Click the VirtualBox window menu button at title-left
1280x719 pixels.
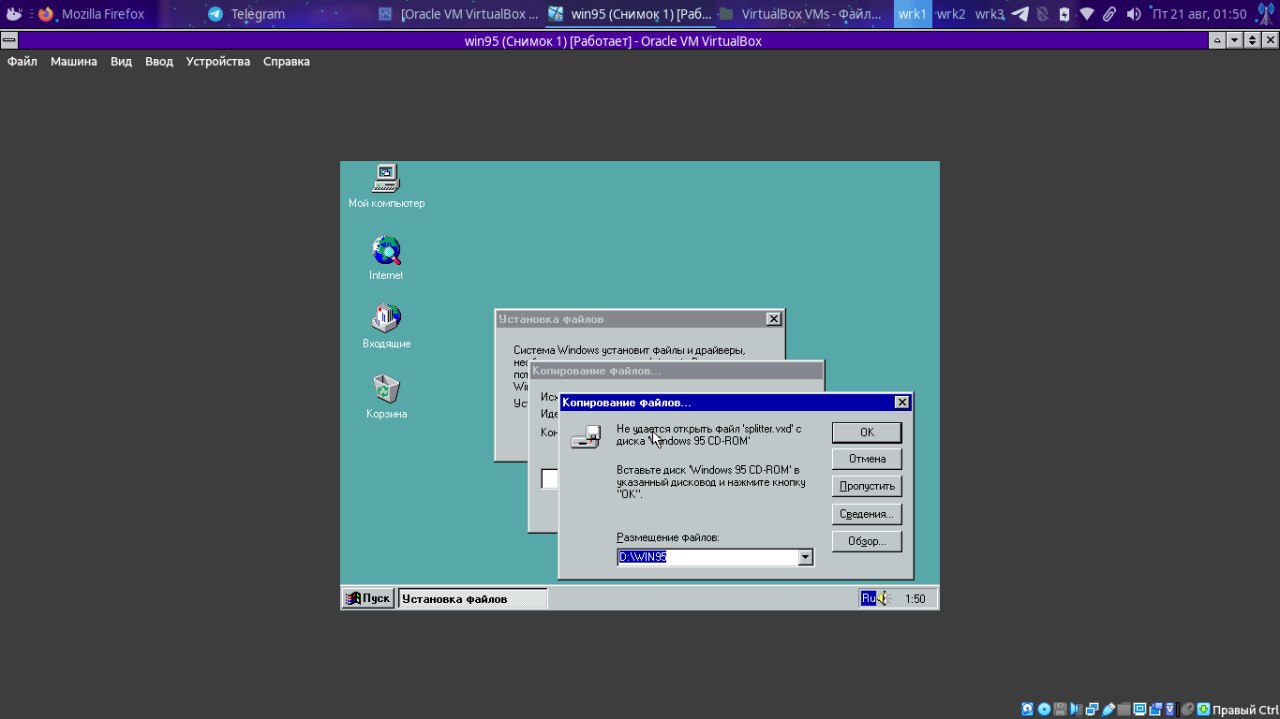pos(8,41)
